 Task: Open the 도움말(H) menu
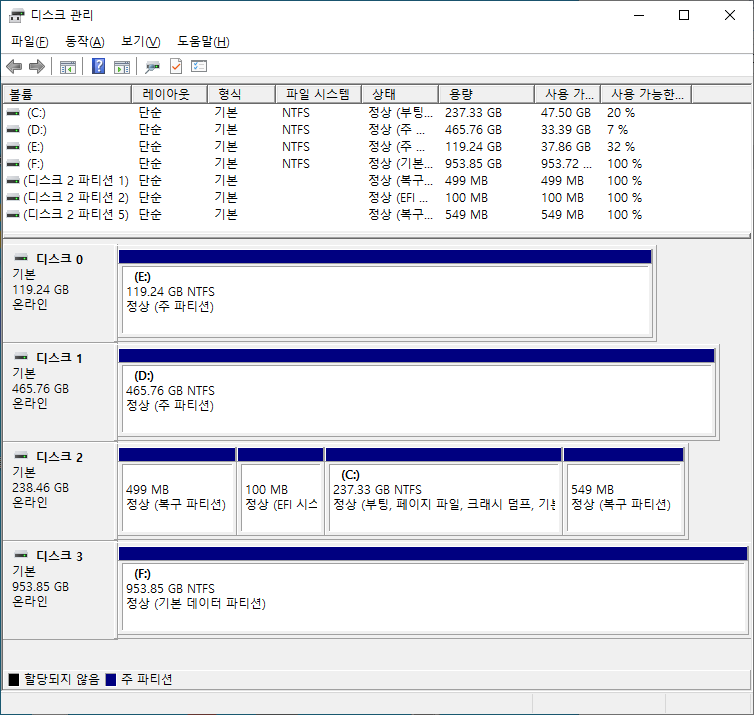[203, 42]
